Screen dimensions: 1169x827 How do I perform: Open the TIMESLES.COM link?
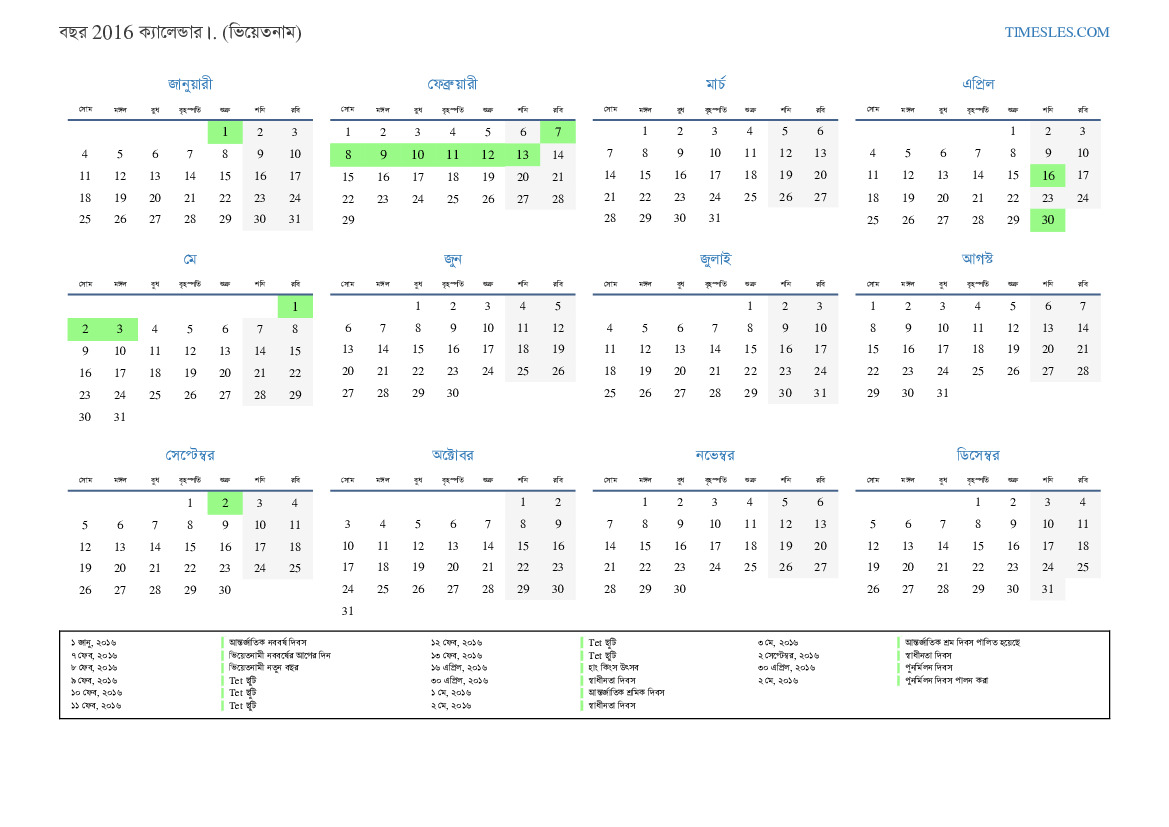[1056, 32]
